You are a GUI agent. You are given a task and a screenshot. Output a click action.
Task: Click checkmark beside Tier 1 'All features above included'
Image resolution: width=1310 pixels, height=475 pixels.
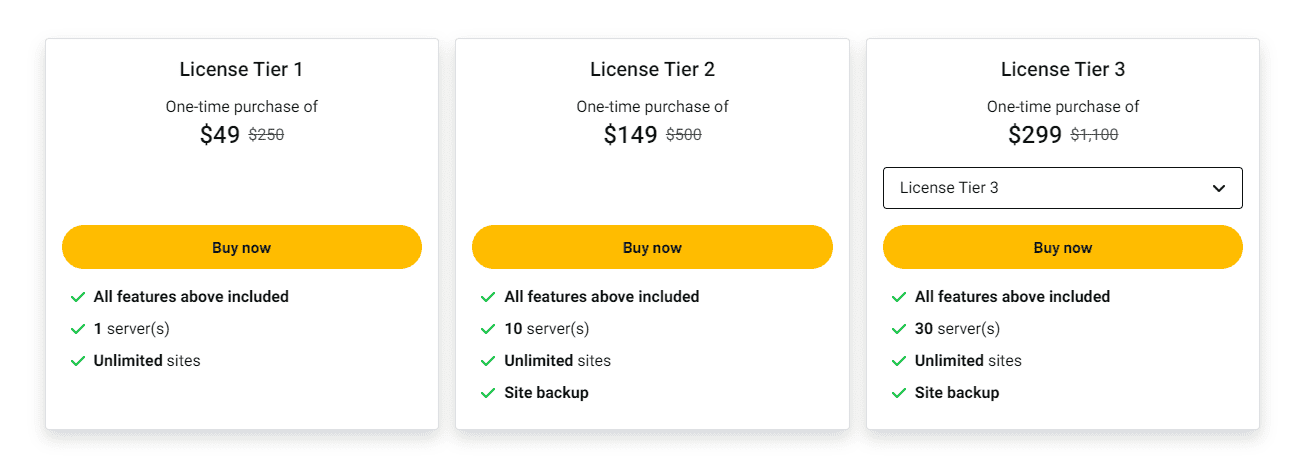point(78,297)
